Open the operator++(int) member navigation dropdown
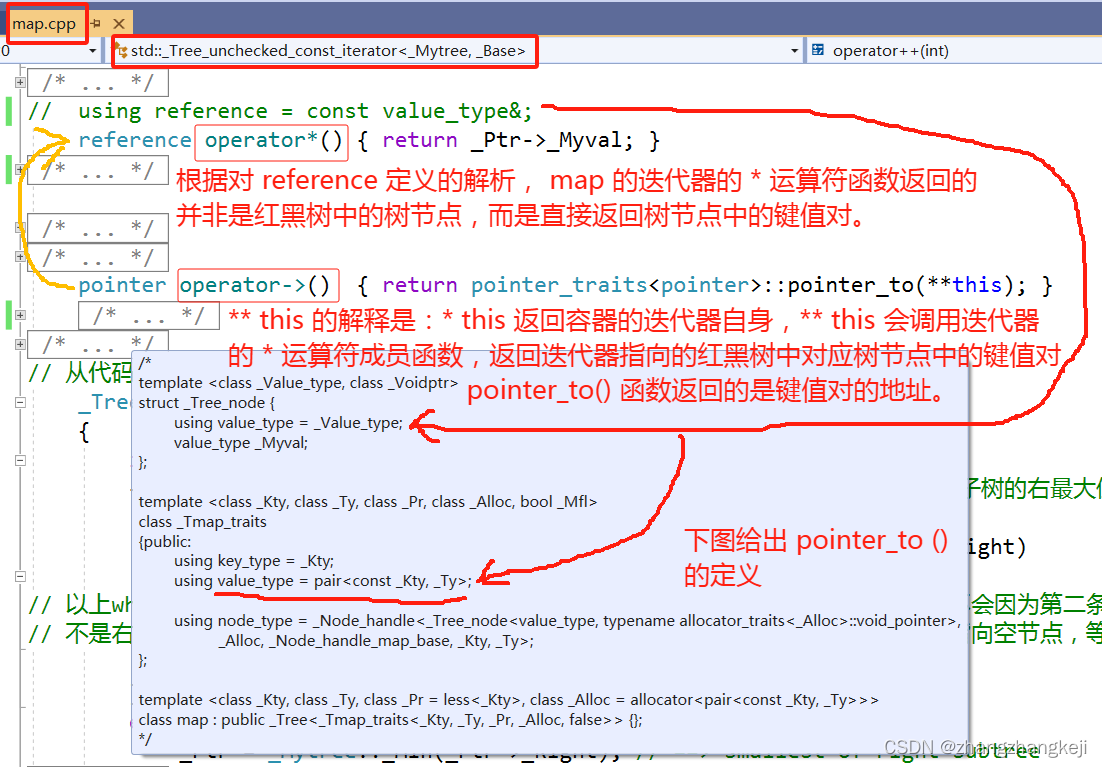This screenshot has width=1102, height=767. 954,51
